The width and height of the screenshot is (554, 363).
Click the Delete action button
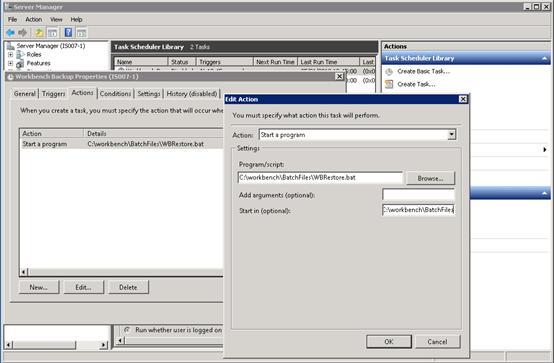click(128, 287)
